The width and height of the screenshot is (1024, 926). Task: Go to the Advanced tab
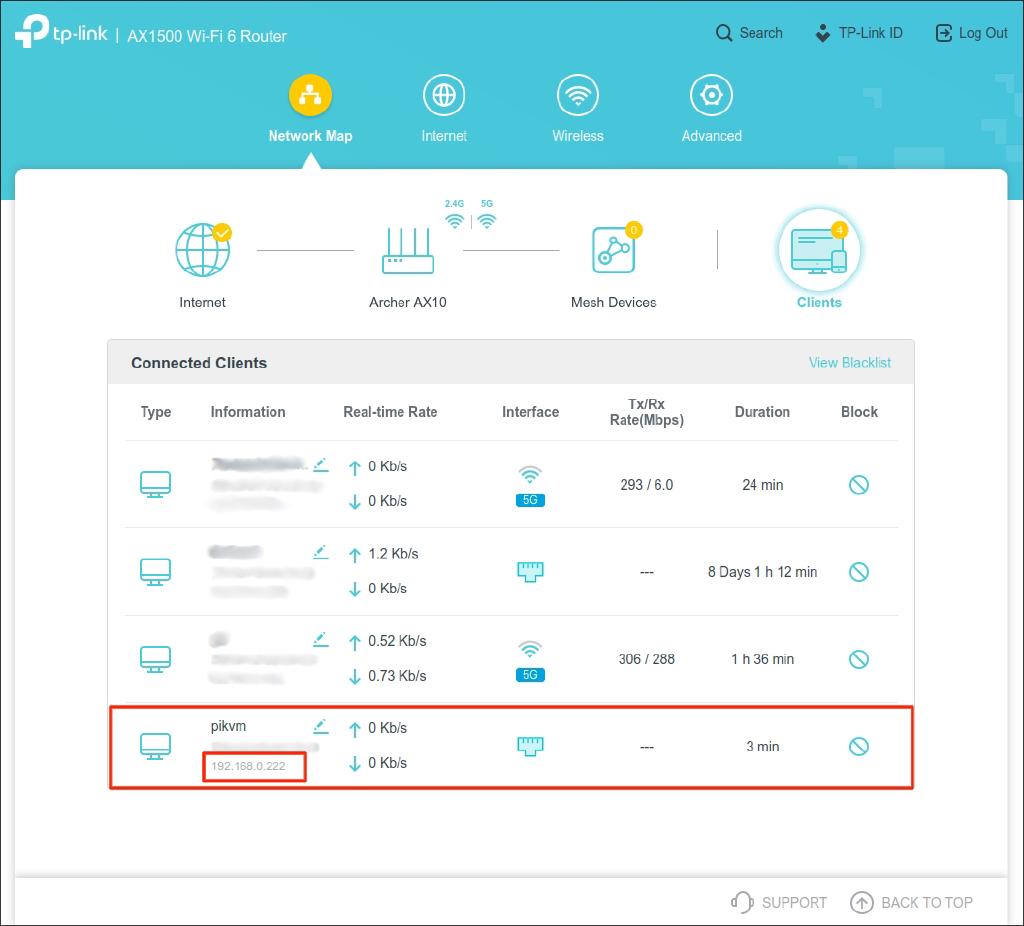[x=711, y=110]
